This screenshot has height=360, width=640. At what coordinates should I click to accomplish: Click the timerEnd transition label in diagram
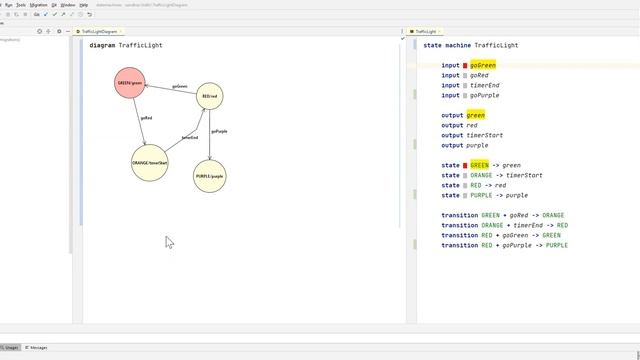coord(190,138)
